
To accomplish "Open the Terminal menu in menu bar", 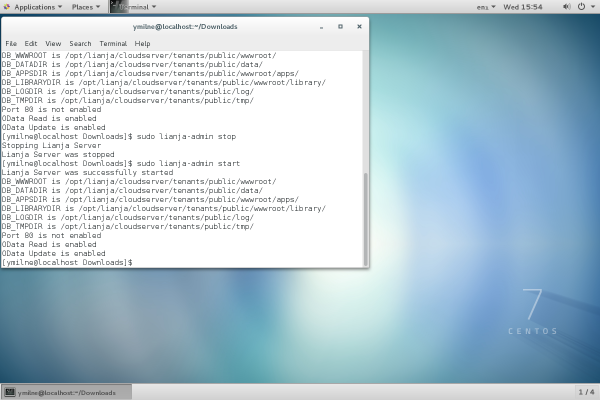I will (113, 43).
